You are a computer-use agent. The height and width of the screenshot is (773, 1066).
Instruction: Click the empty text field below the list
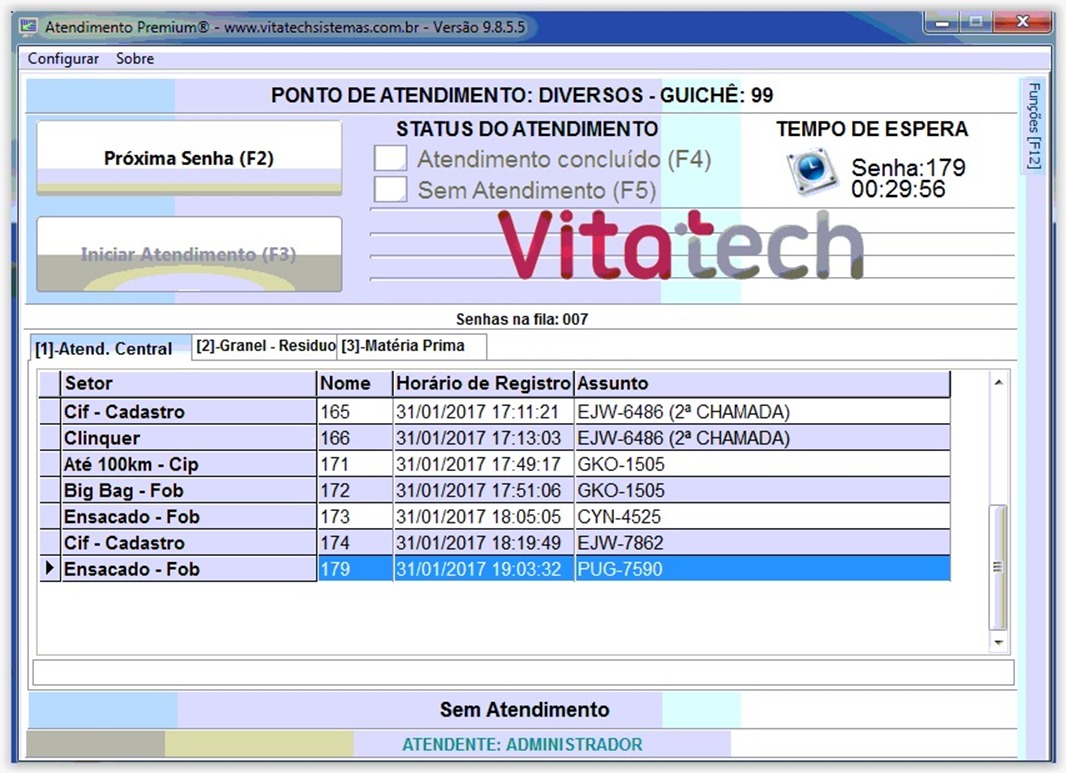[523, 671]
